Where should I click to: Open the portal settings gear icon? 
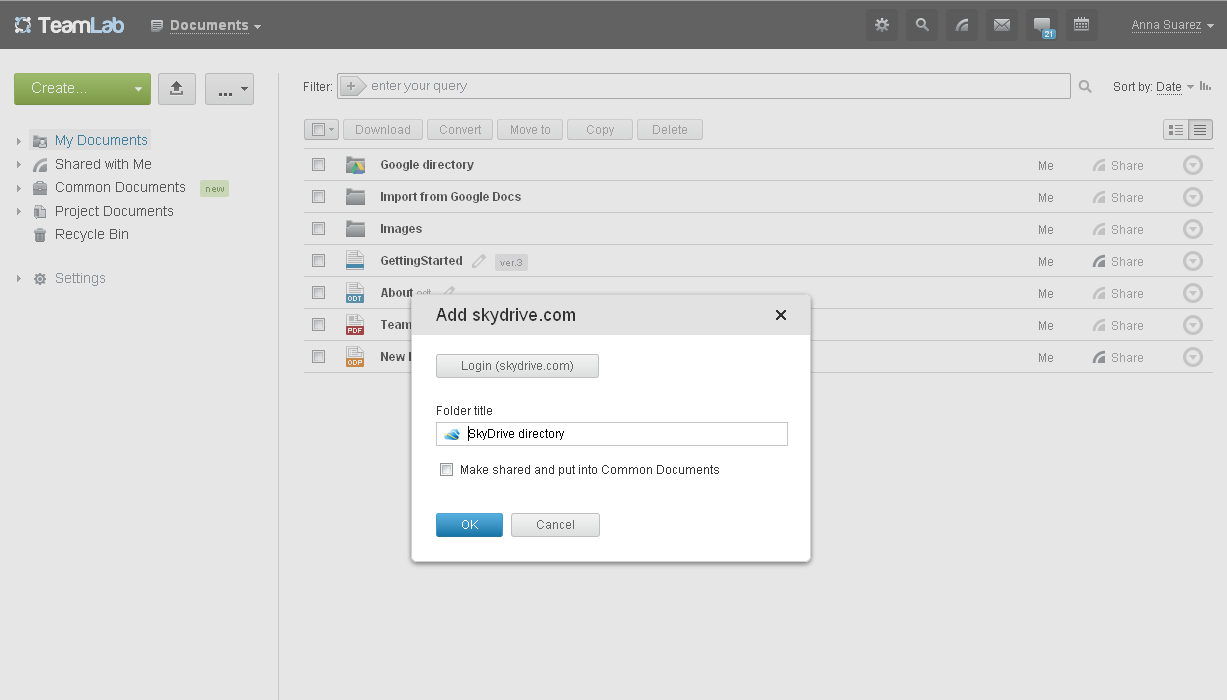click(x=881, y=25)
